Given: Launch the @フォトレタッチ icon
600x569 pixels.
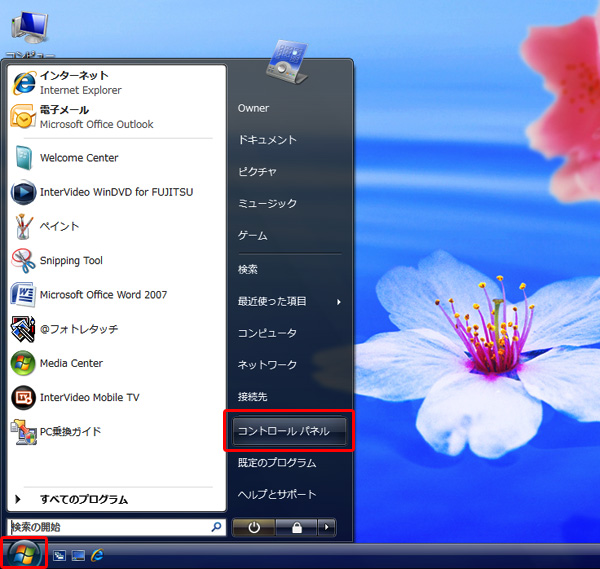Looking at the screenshot, I should click(x=23, y=329).
